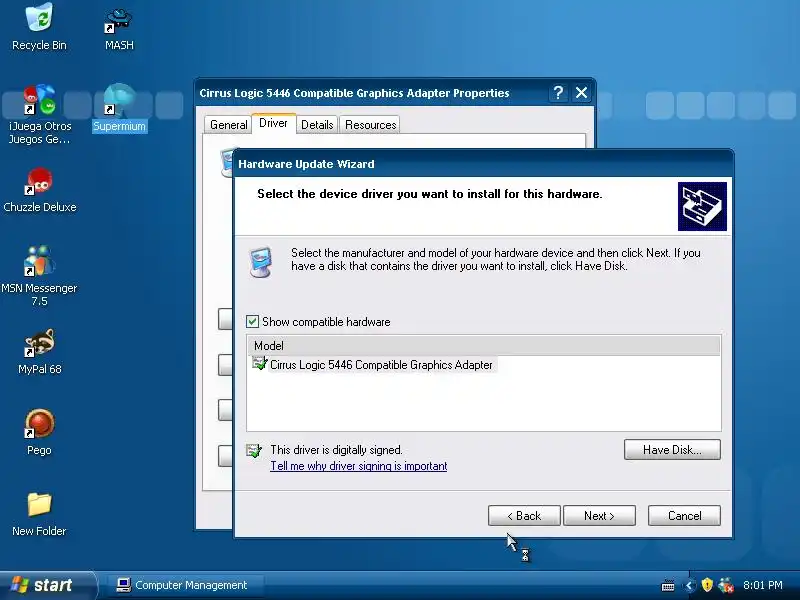
Task: Click the monitor icon beside the wizard instructions
Action: click(261, 262)
